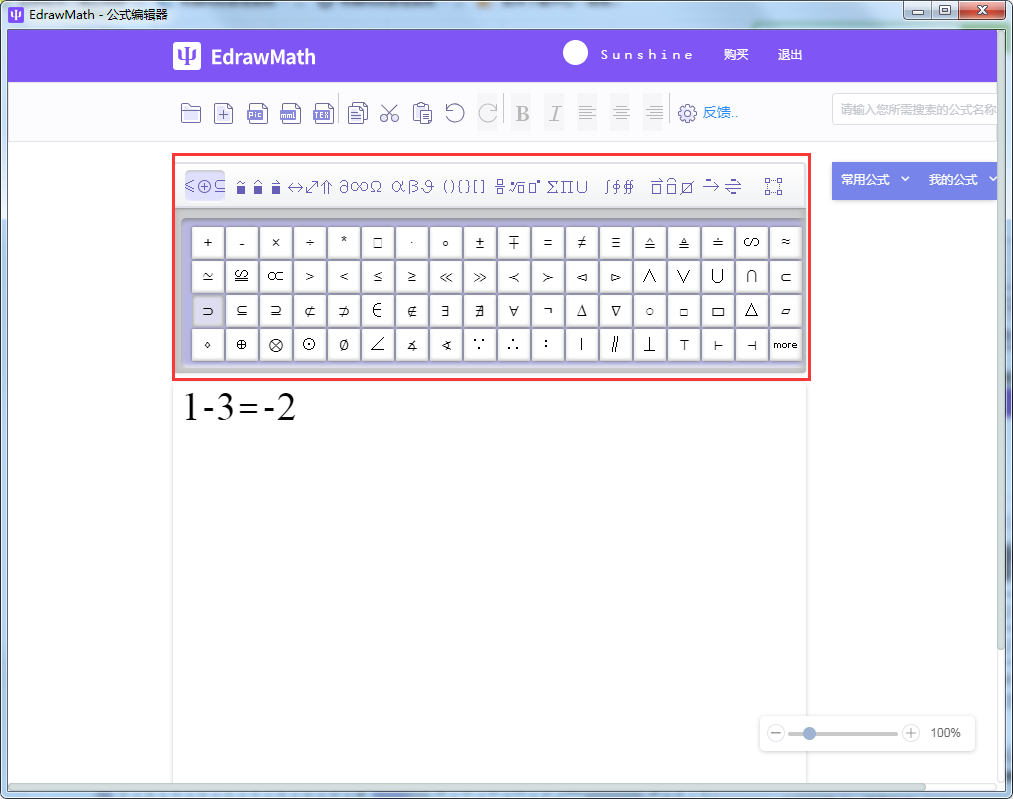Screen dimensions: 1013x799
Task: Insert the angle ∠ symbol
Action: 378,345
